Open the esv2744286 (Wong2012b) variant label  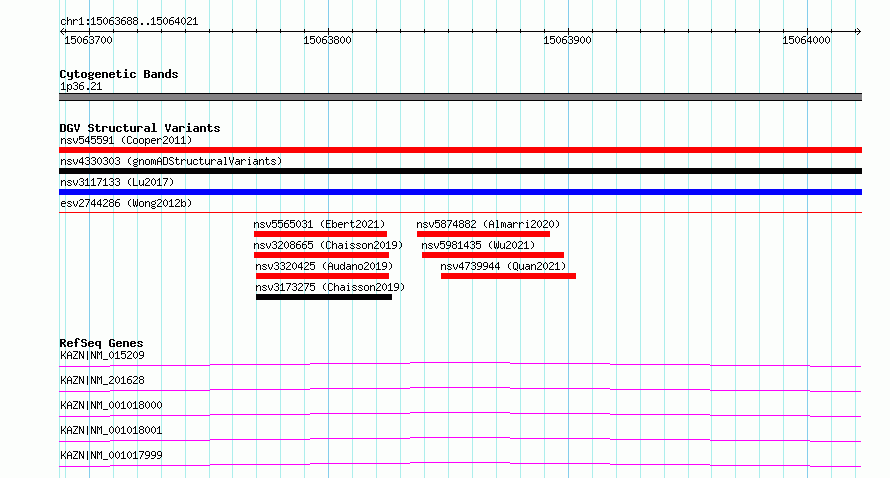click(126, 203)
